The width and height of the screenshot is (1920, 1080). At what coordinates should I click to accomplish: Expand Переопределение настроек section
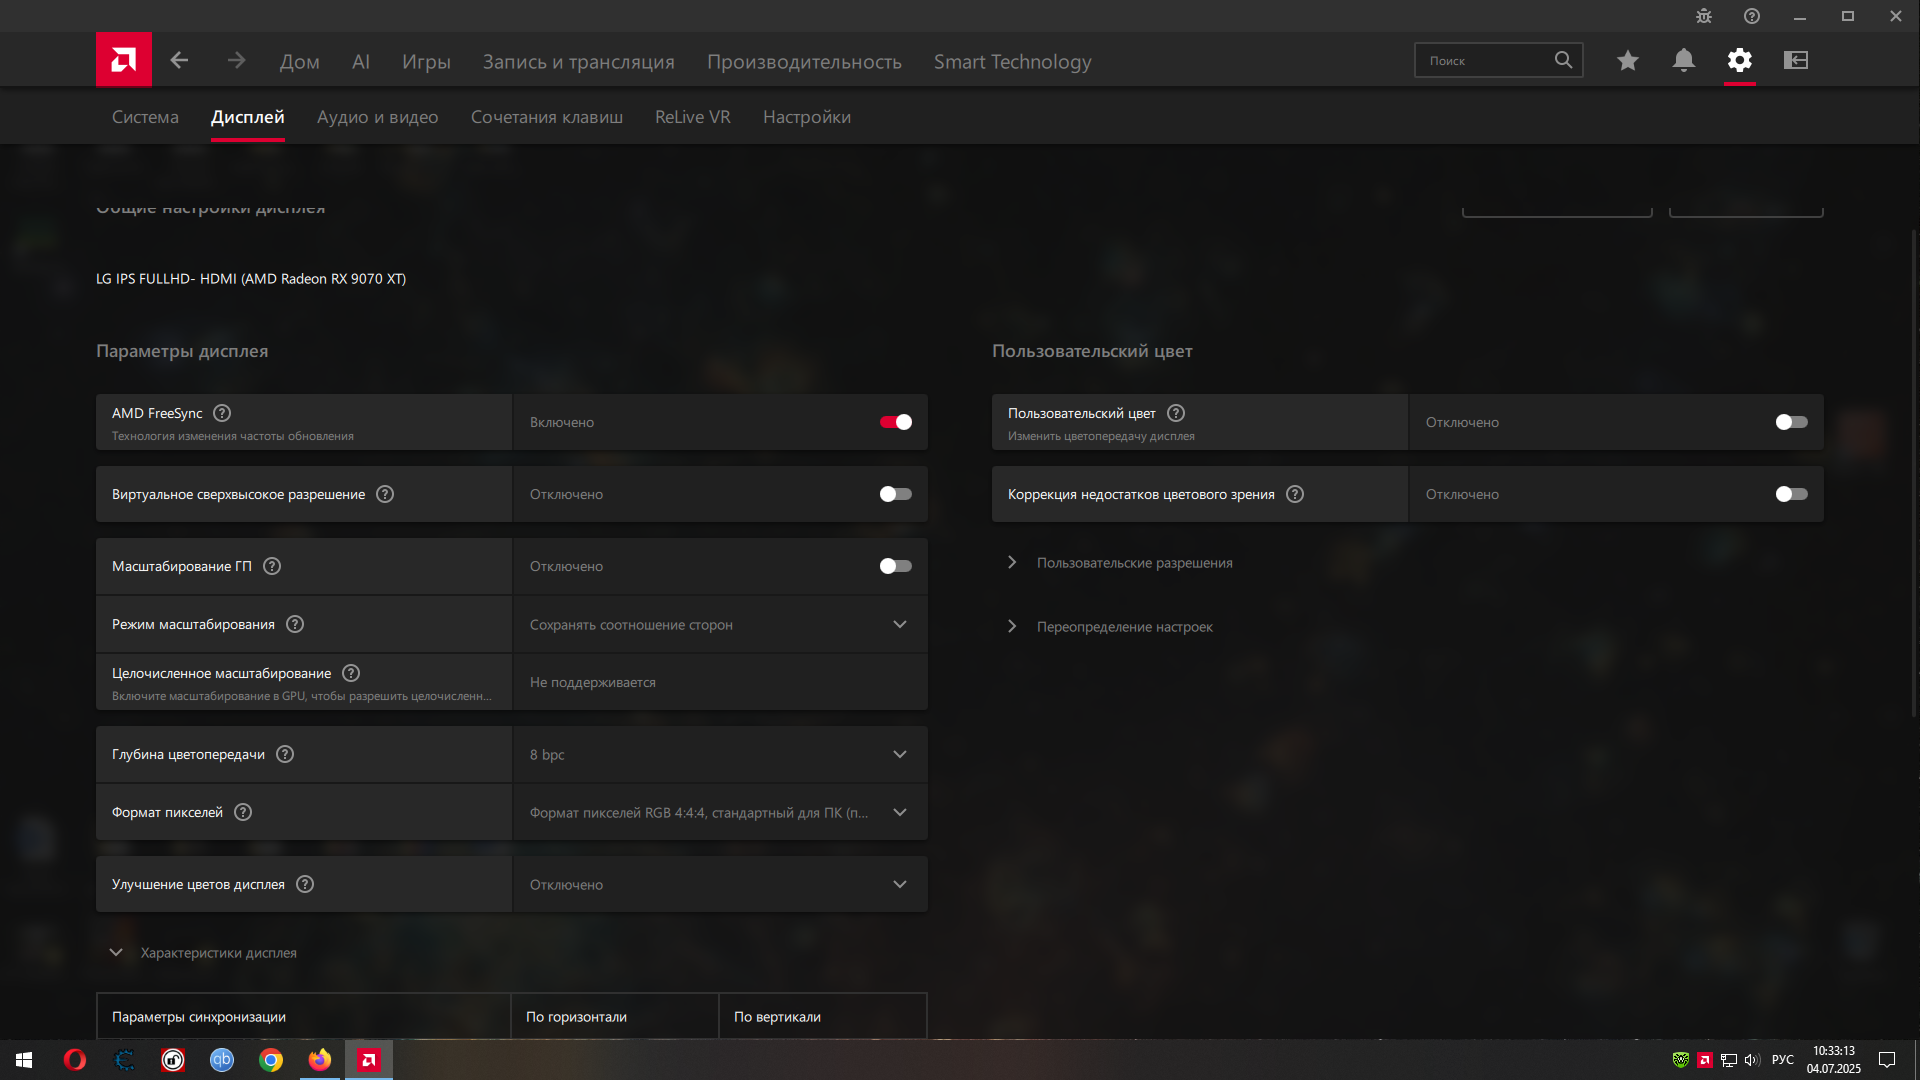(1112, 627)
